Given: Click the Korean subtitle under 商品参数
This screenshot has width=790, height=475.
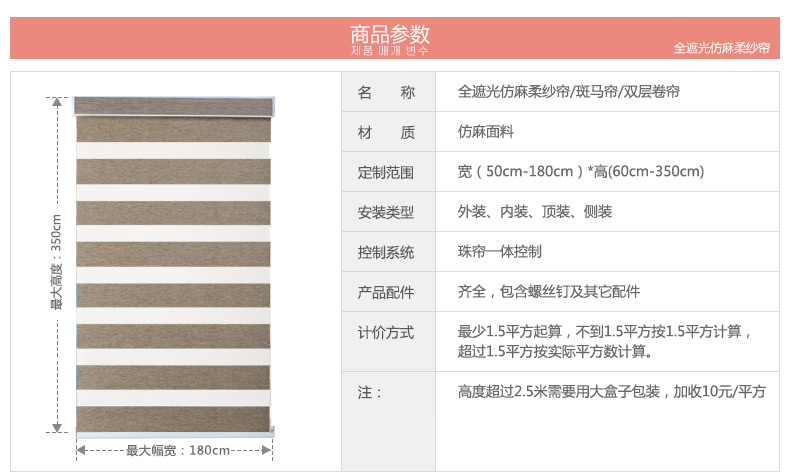Looking at the screenshot, I should click(x=390, y=50).
